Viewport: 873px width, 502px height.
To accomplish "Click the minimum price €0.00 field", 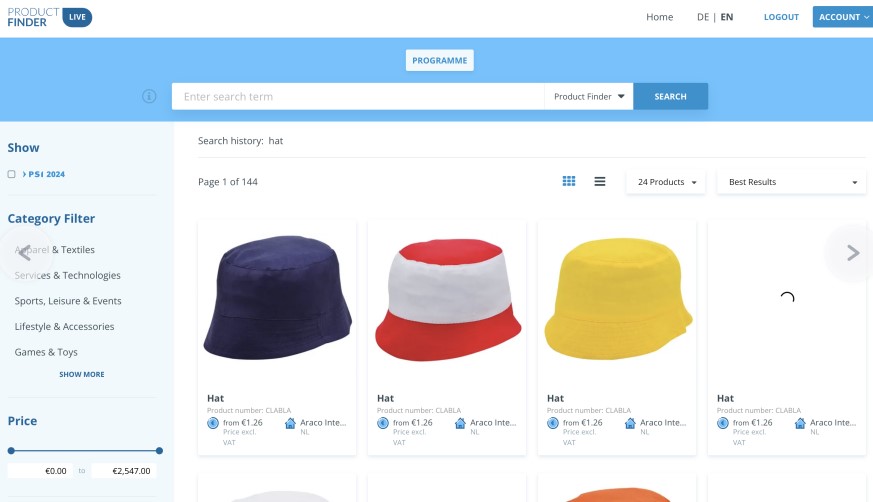I will point(40,471).
